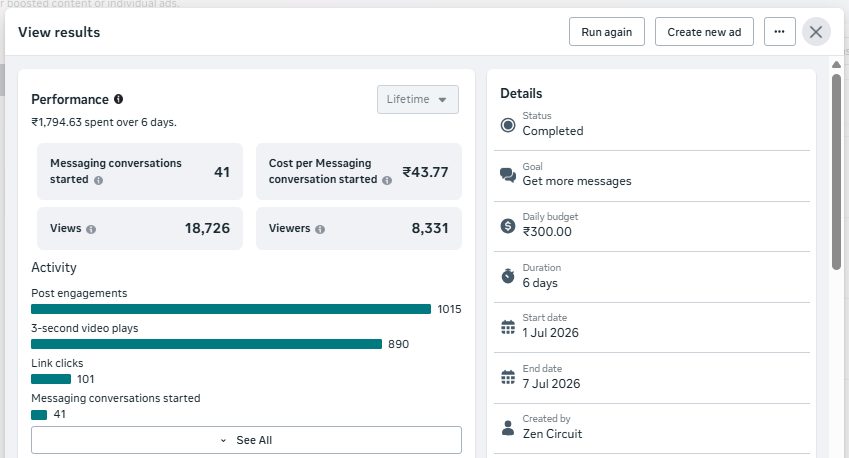Image resolution: width=849 pixels, height=458 pixels.
Task: Click the Zen Circuit creator name
Action: (x=552, y=434)
